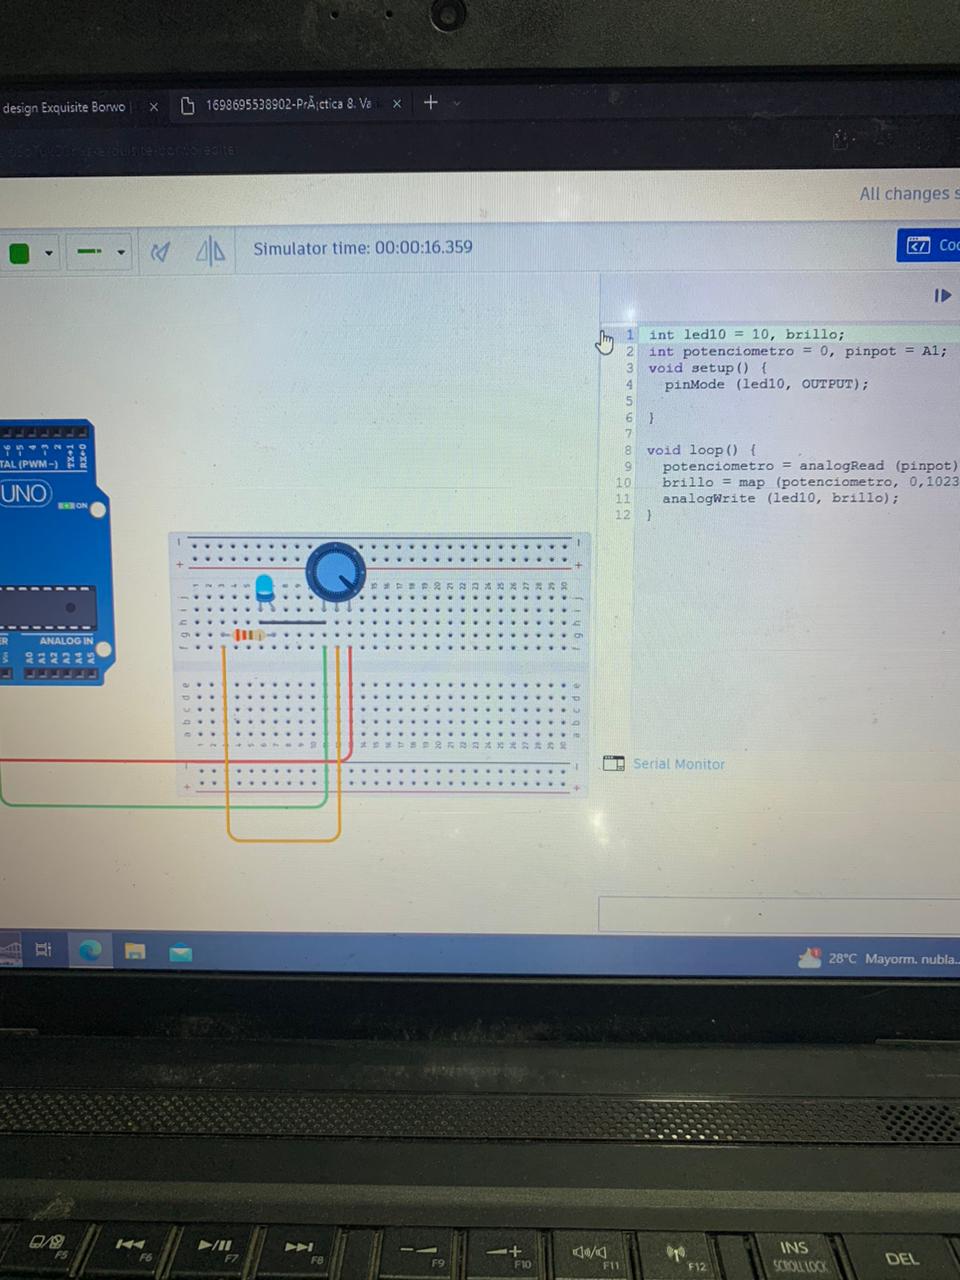
Task: Click the rotate component icon in toolbar
Action: (160, 252)
